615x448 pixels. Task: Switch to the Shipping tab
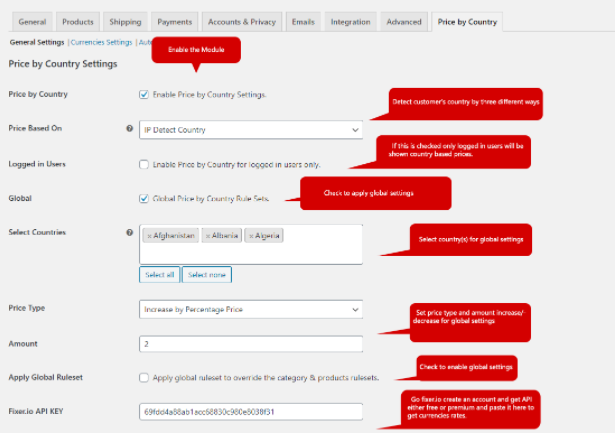click(125, 22)
